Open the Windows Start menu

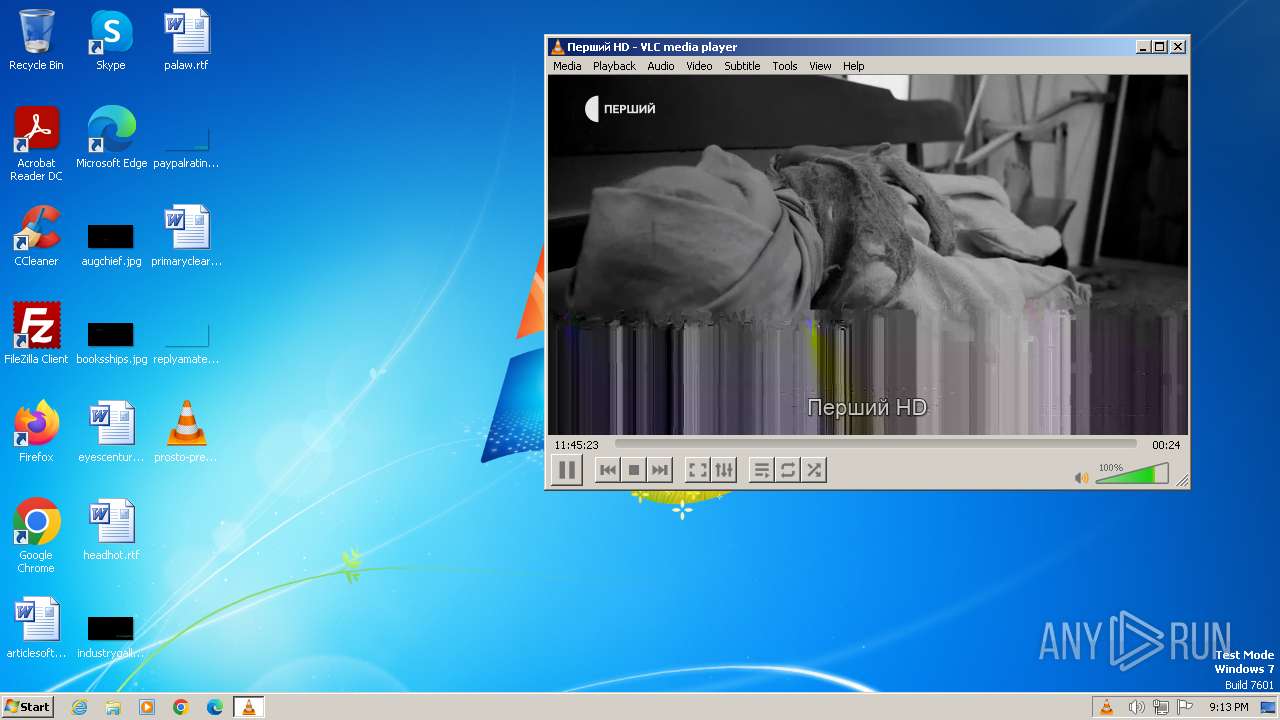(27, 707)
